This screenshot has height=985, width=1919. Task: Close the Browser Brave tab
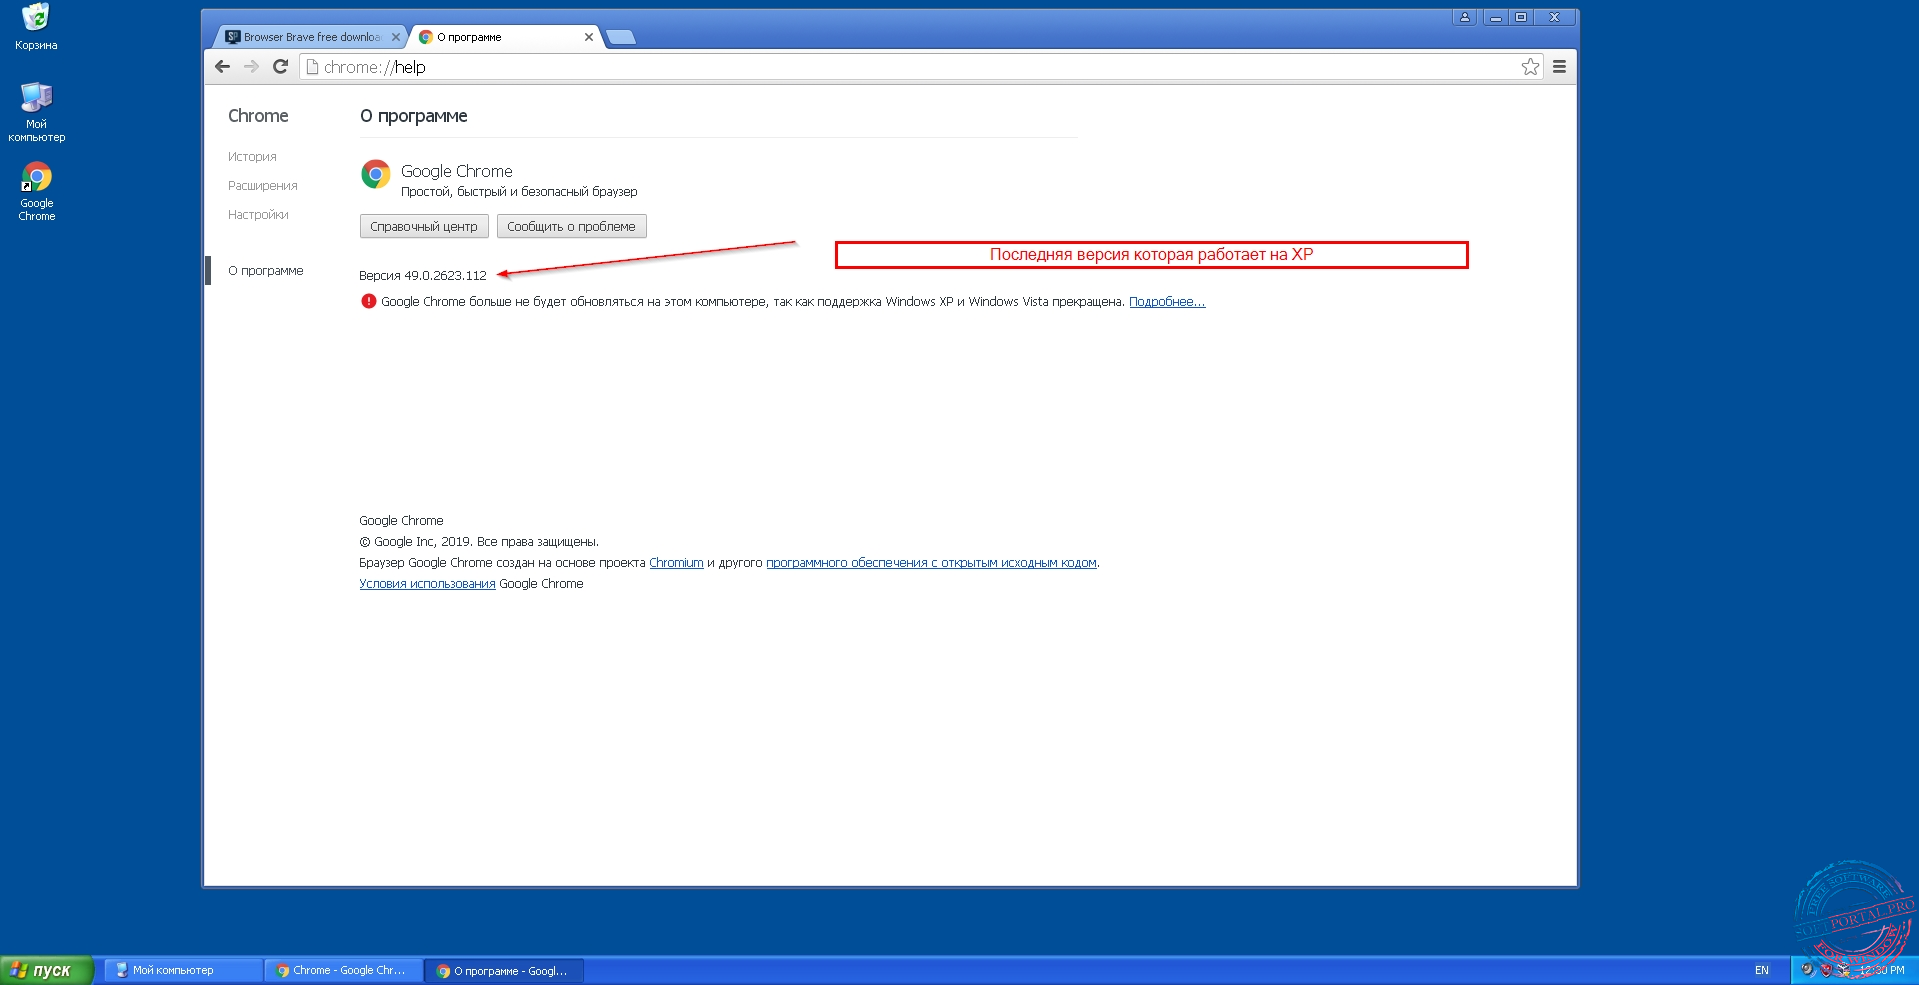396,37
